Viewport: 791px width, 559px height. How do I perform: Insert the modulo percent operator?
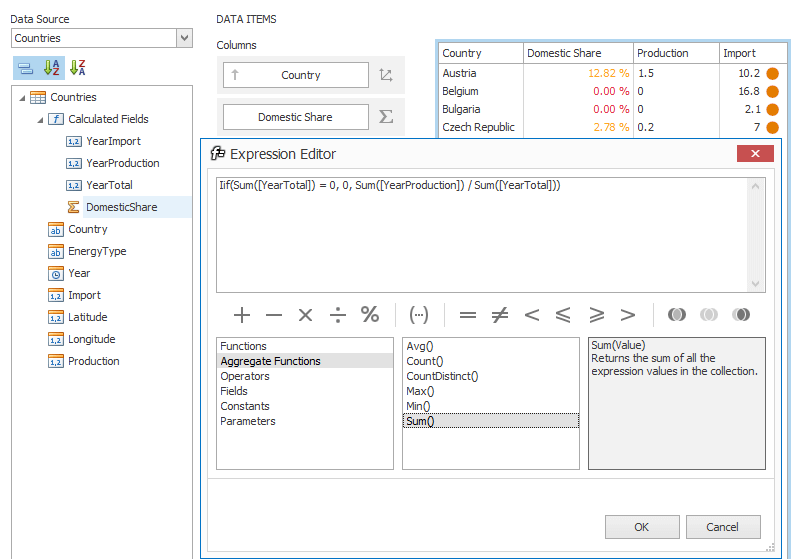click(x=370, y=315)
